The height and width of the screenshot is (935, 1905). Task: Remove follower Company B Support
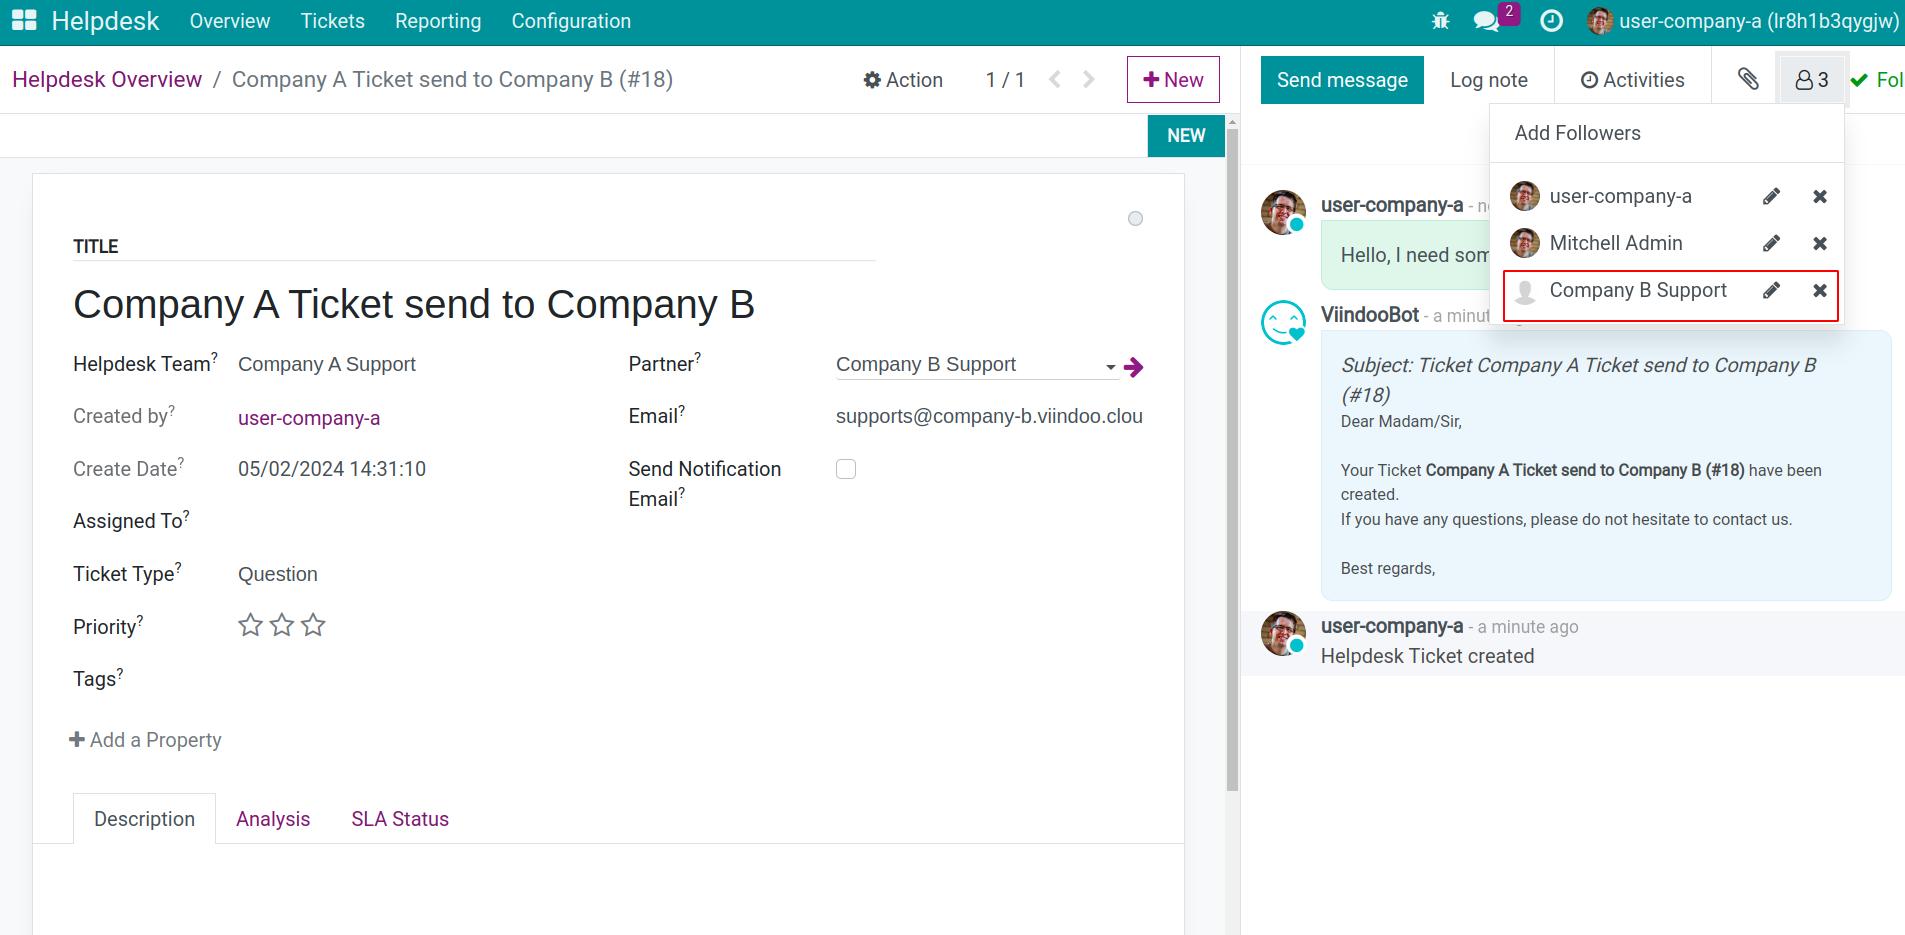click(x=1820, y=290)
